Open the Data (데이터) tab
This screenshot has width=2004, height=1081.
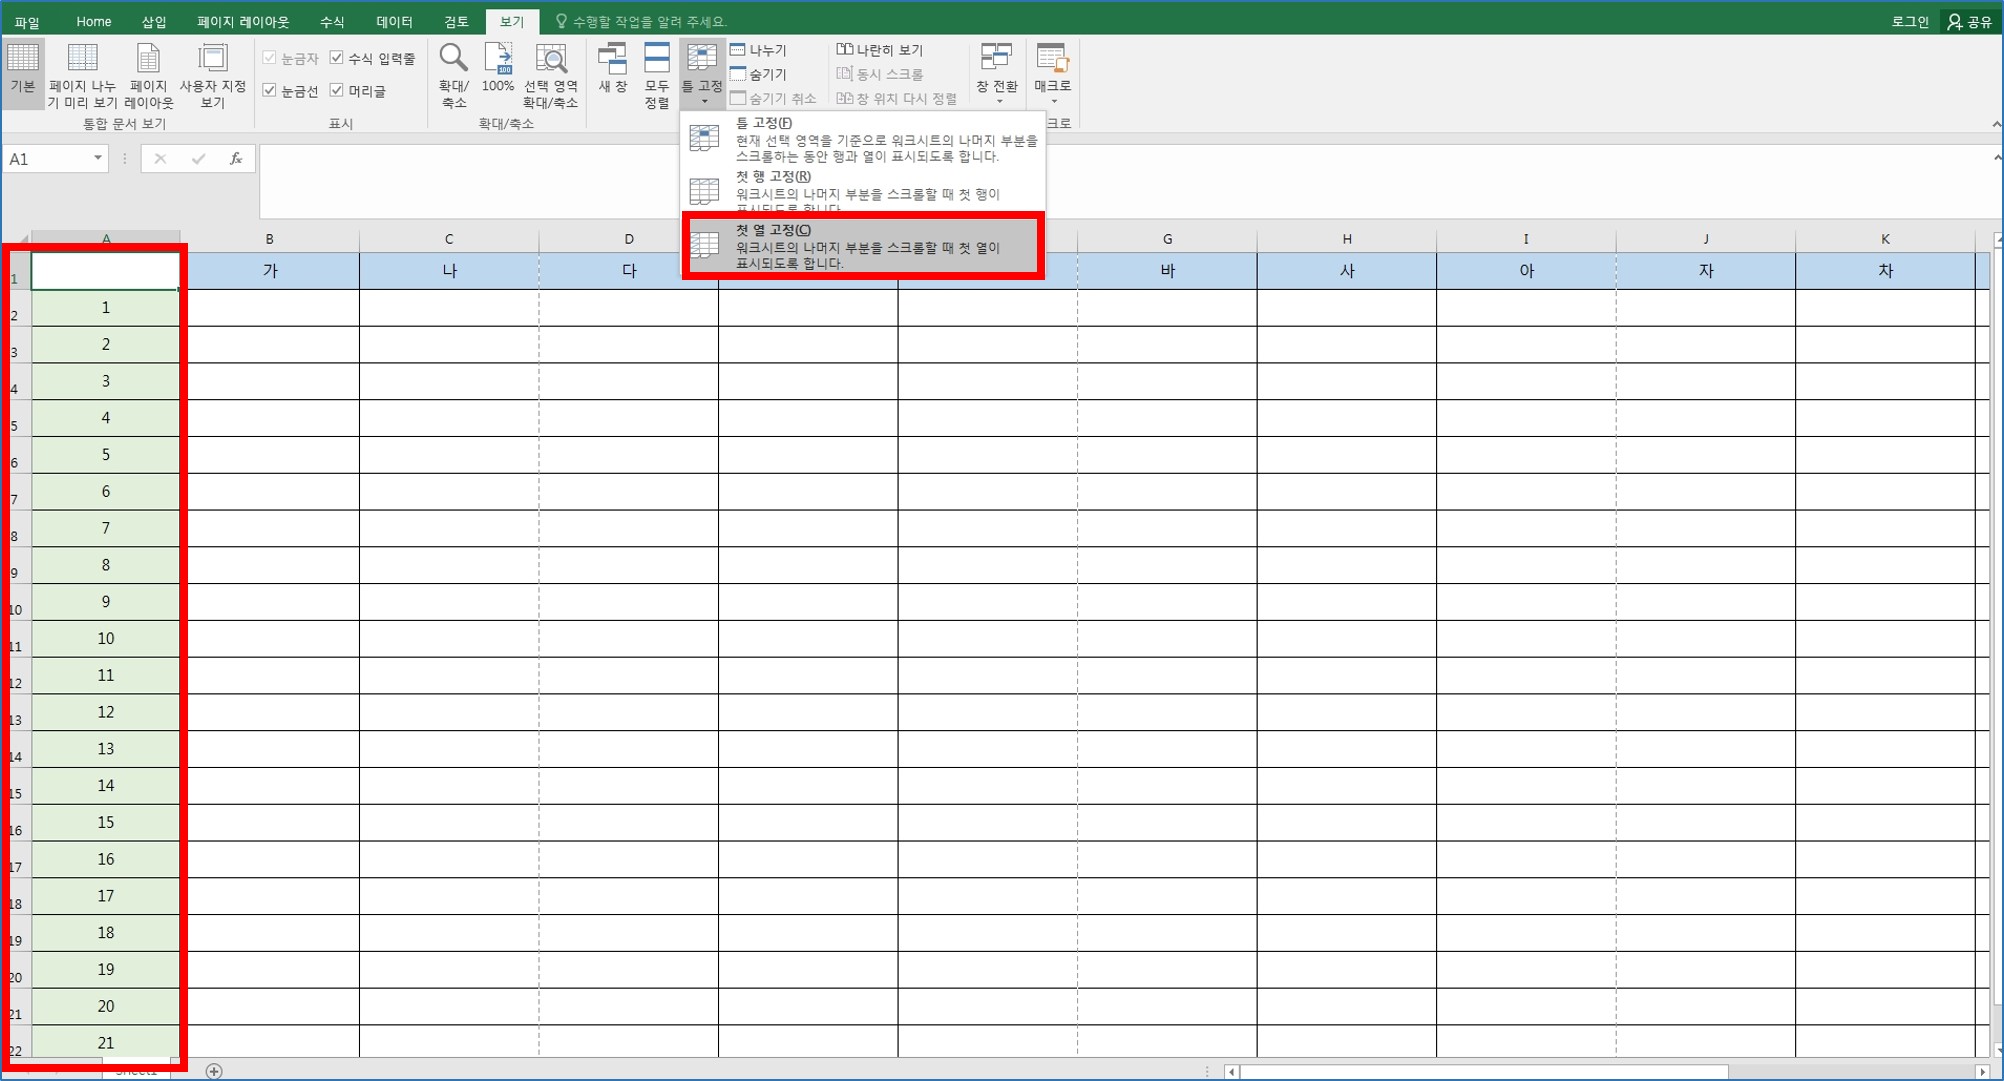coord(394,21)
